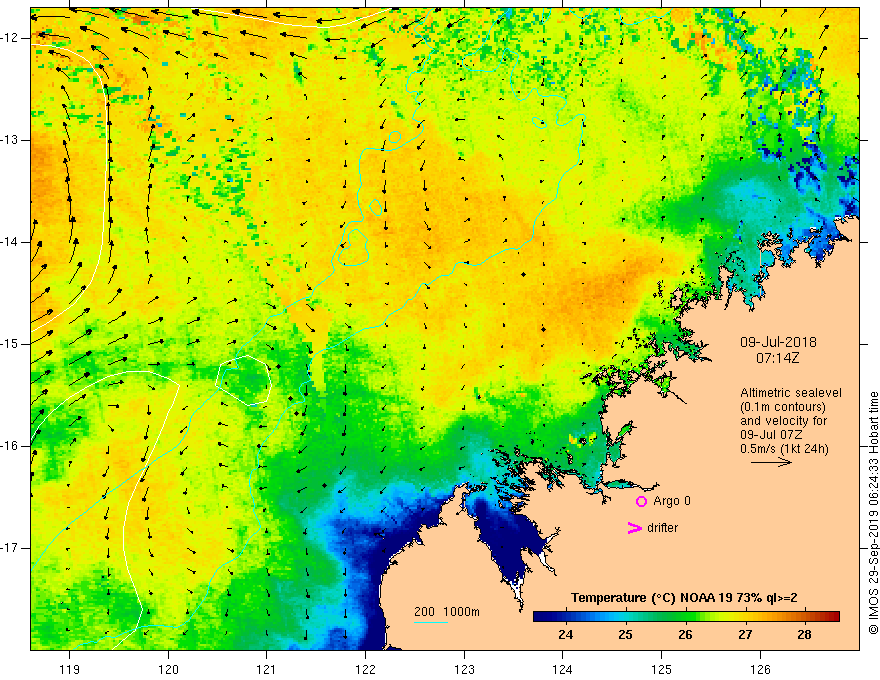Click the 'Argo 0' legend label
The height and width of the screenshot is (680, 880).
pyautogui.click(x=672, y=501)
